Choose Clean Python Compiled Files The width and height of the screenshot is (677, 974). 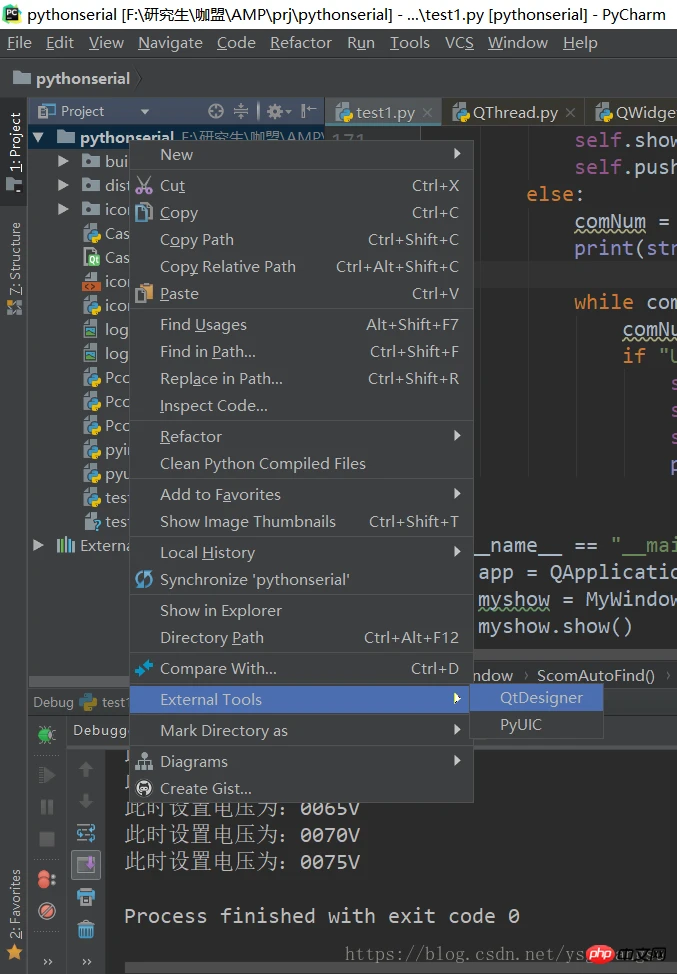301,463
